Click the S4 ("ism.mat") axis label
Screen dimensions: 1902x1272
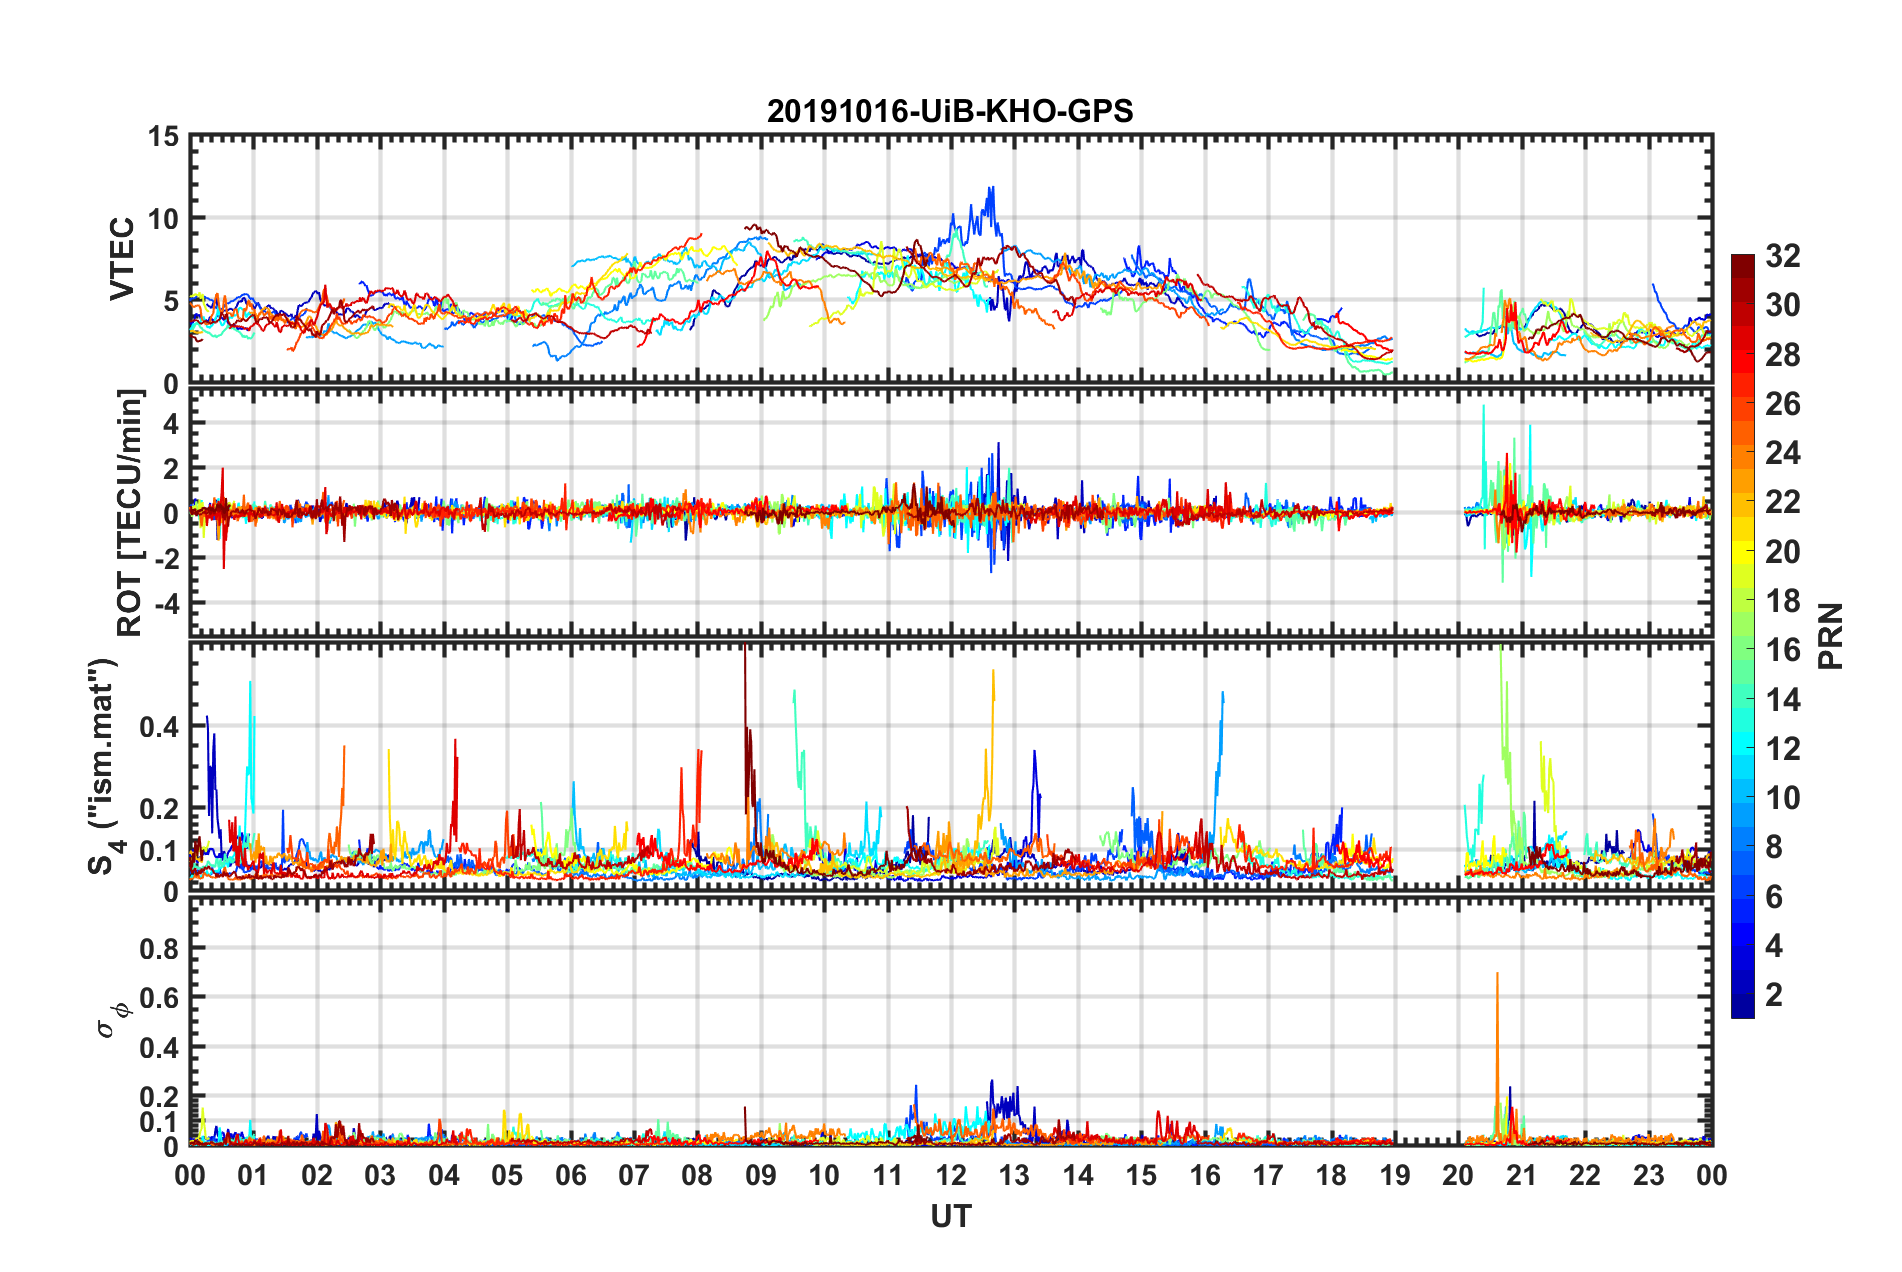point(104,766)
